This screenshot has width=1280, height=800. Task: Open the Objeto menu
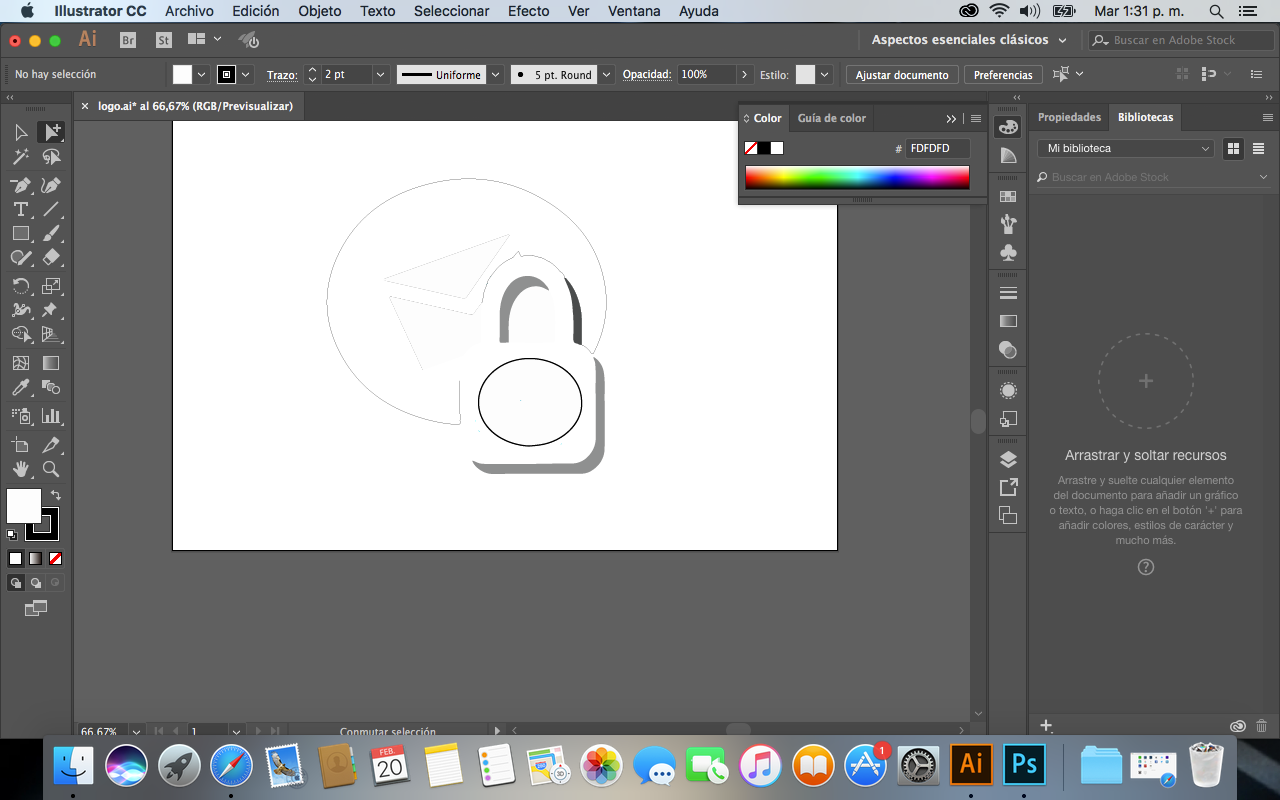coord(319,11)
